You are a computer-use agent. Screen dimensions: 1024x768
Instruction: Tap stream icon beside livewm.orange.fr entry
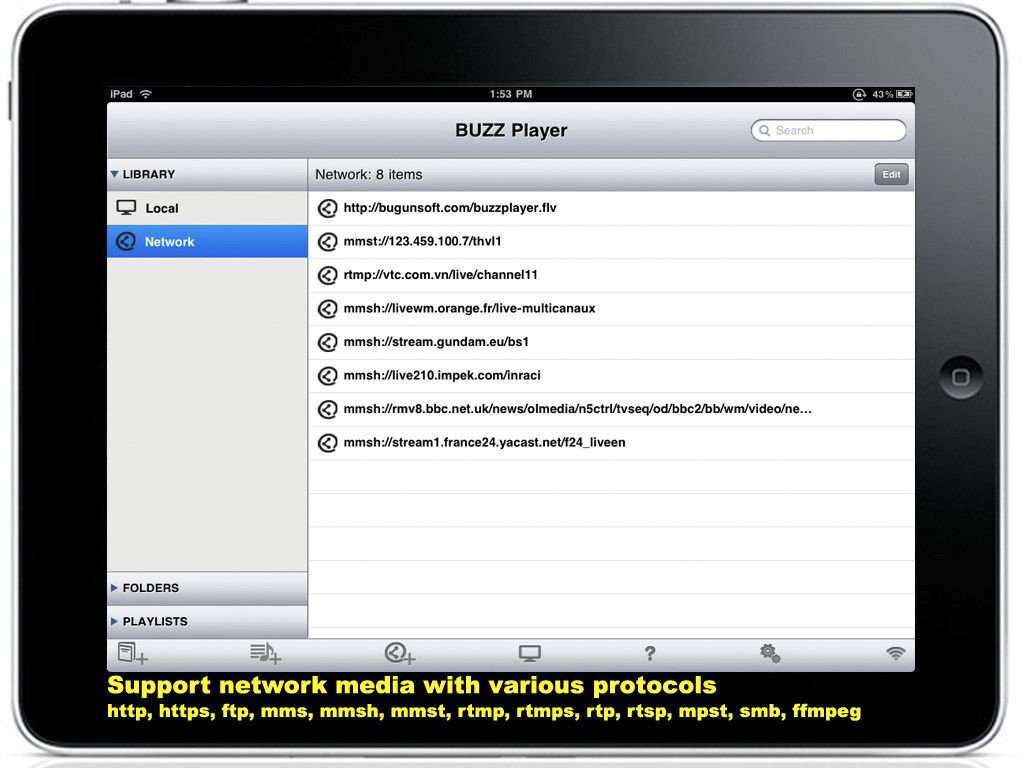(x=327, y=308)
